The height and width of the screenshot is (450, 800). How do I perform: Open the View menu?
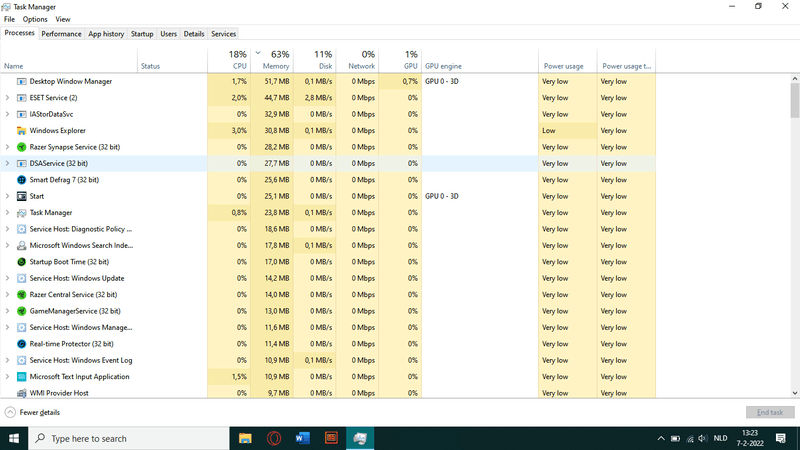point(63,19)
